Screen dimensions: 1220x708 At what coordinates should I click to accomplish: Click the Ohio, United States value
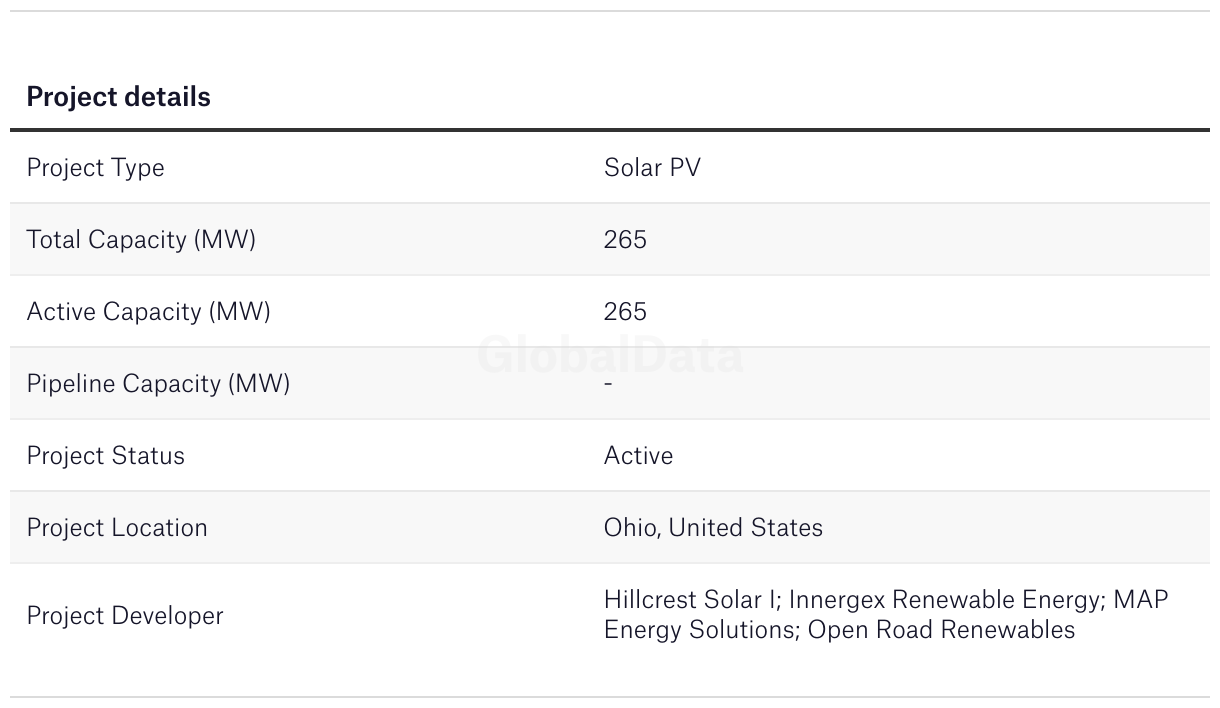[713, 527]
